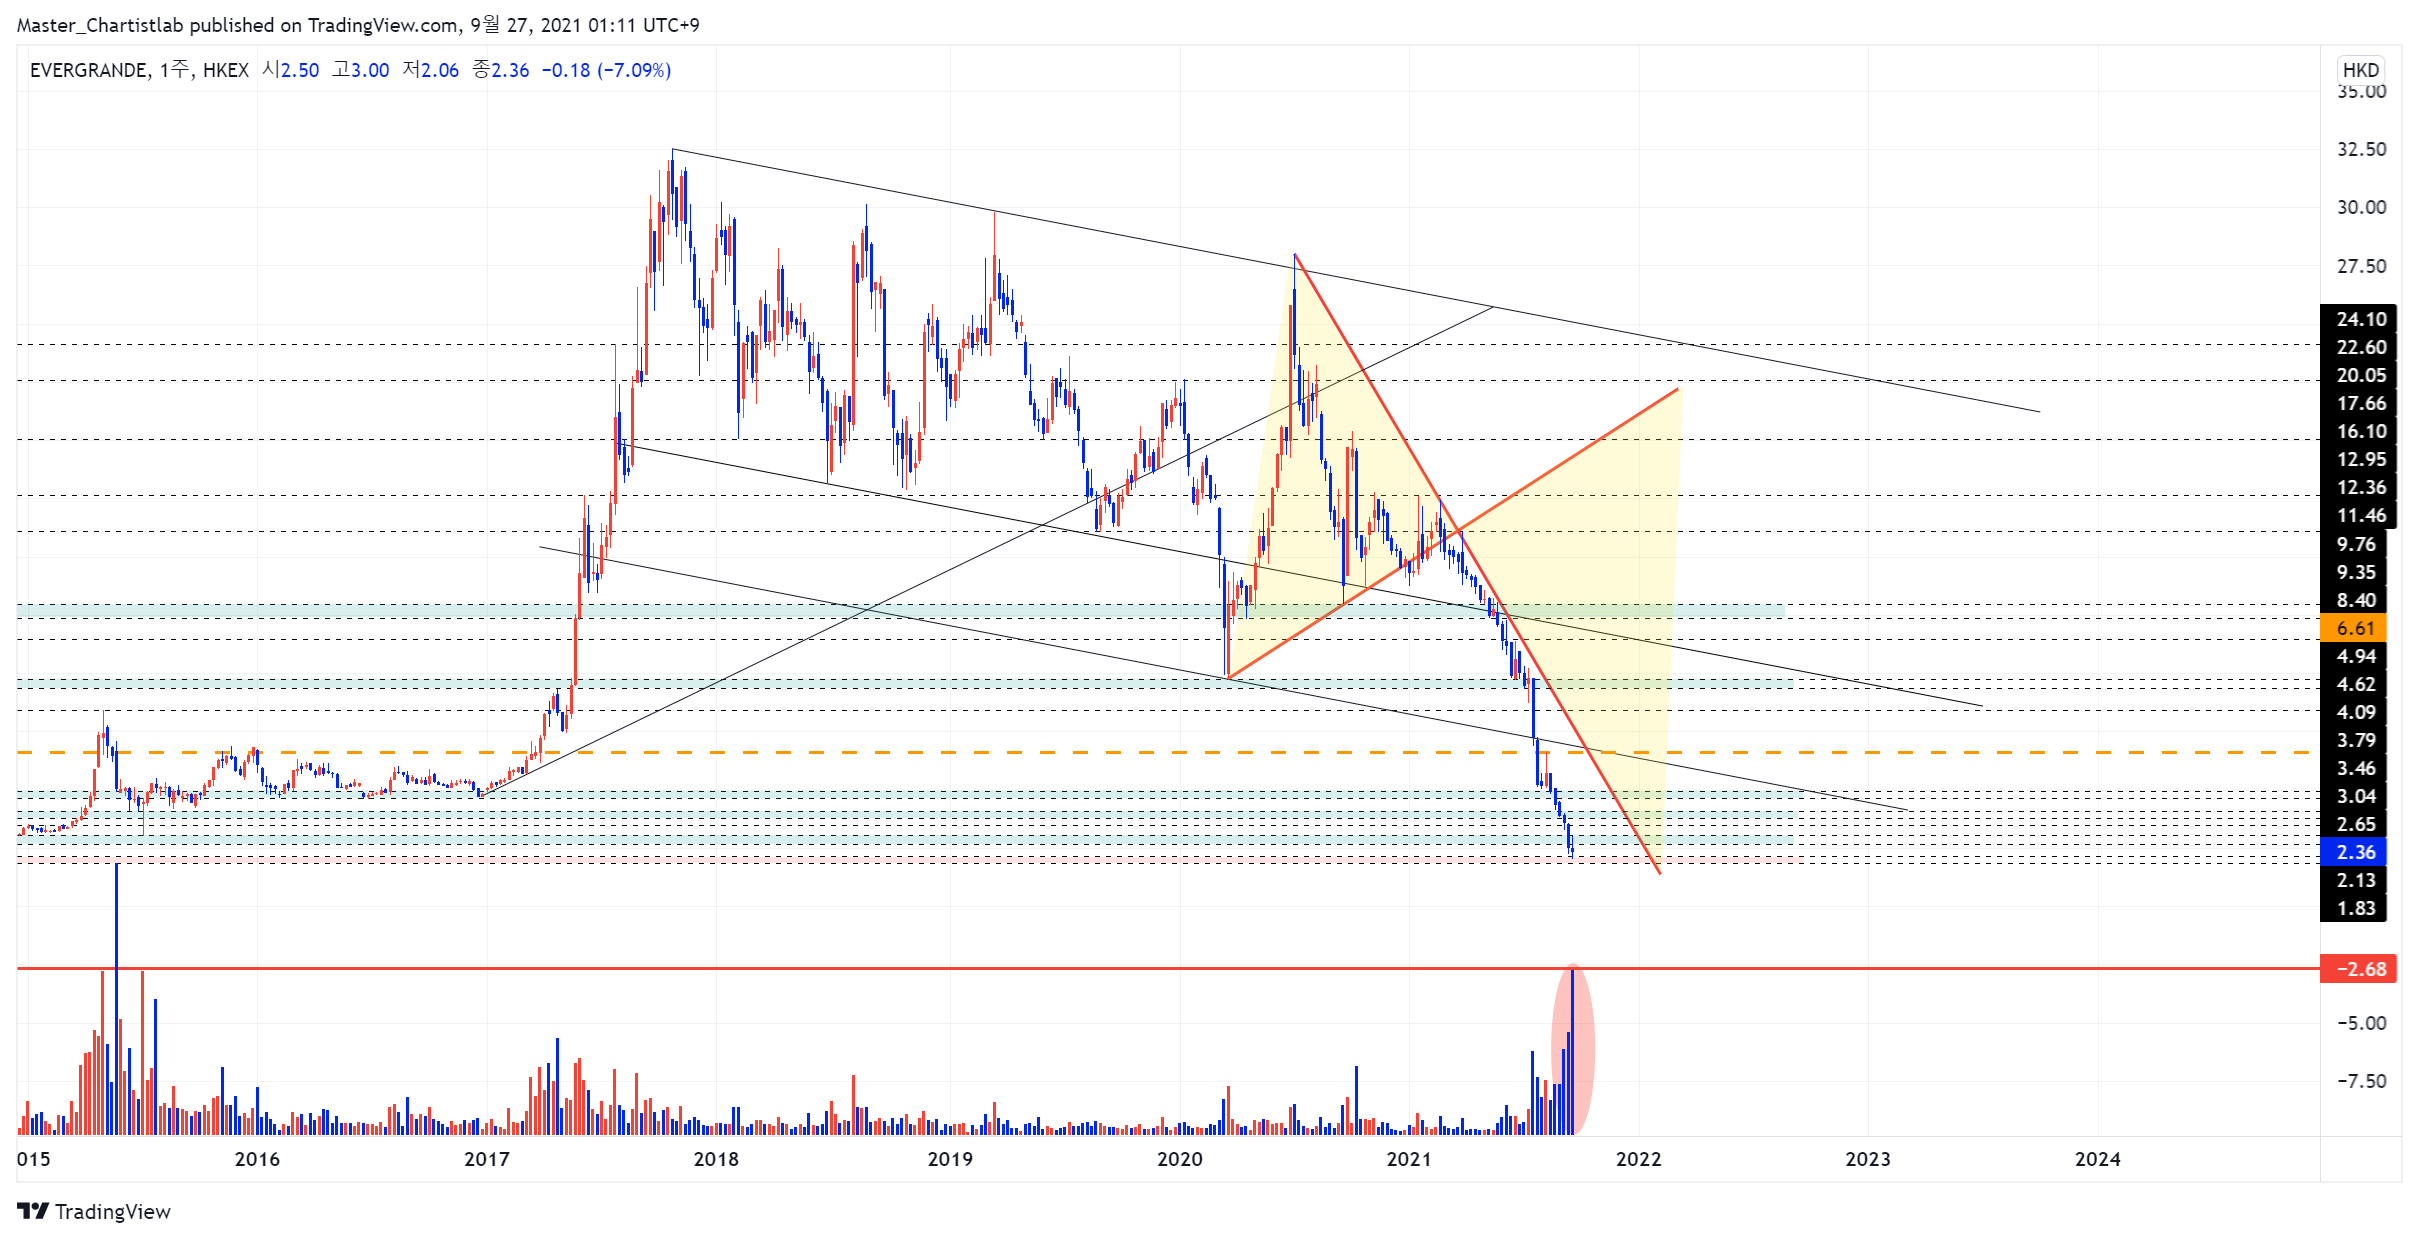Click the 8.40 price level label
This screenshot has width=2419, height=1240.
coord(2353,600)
